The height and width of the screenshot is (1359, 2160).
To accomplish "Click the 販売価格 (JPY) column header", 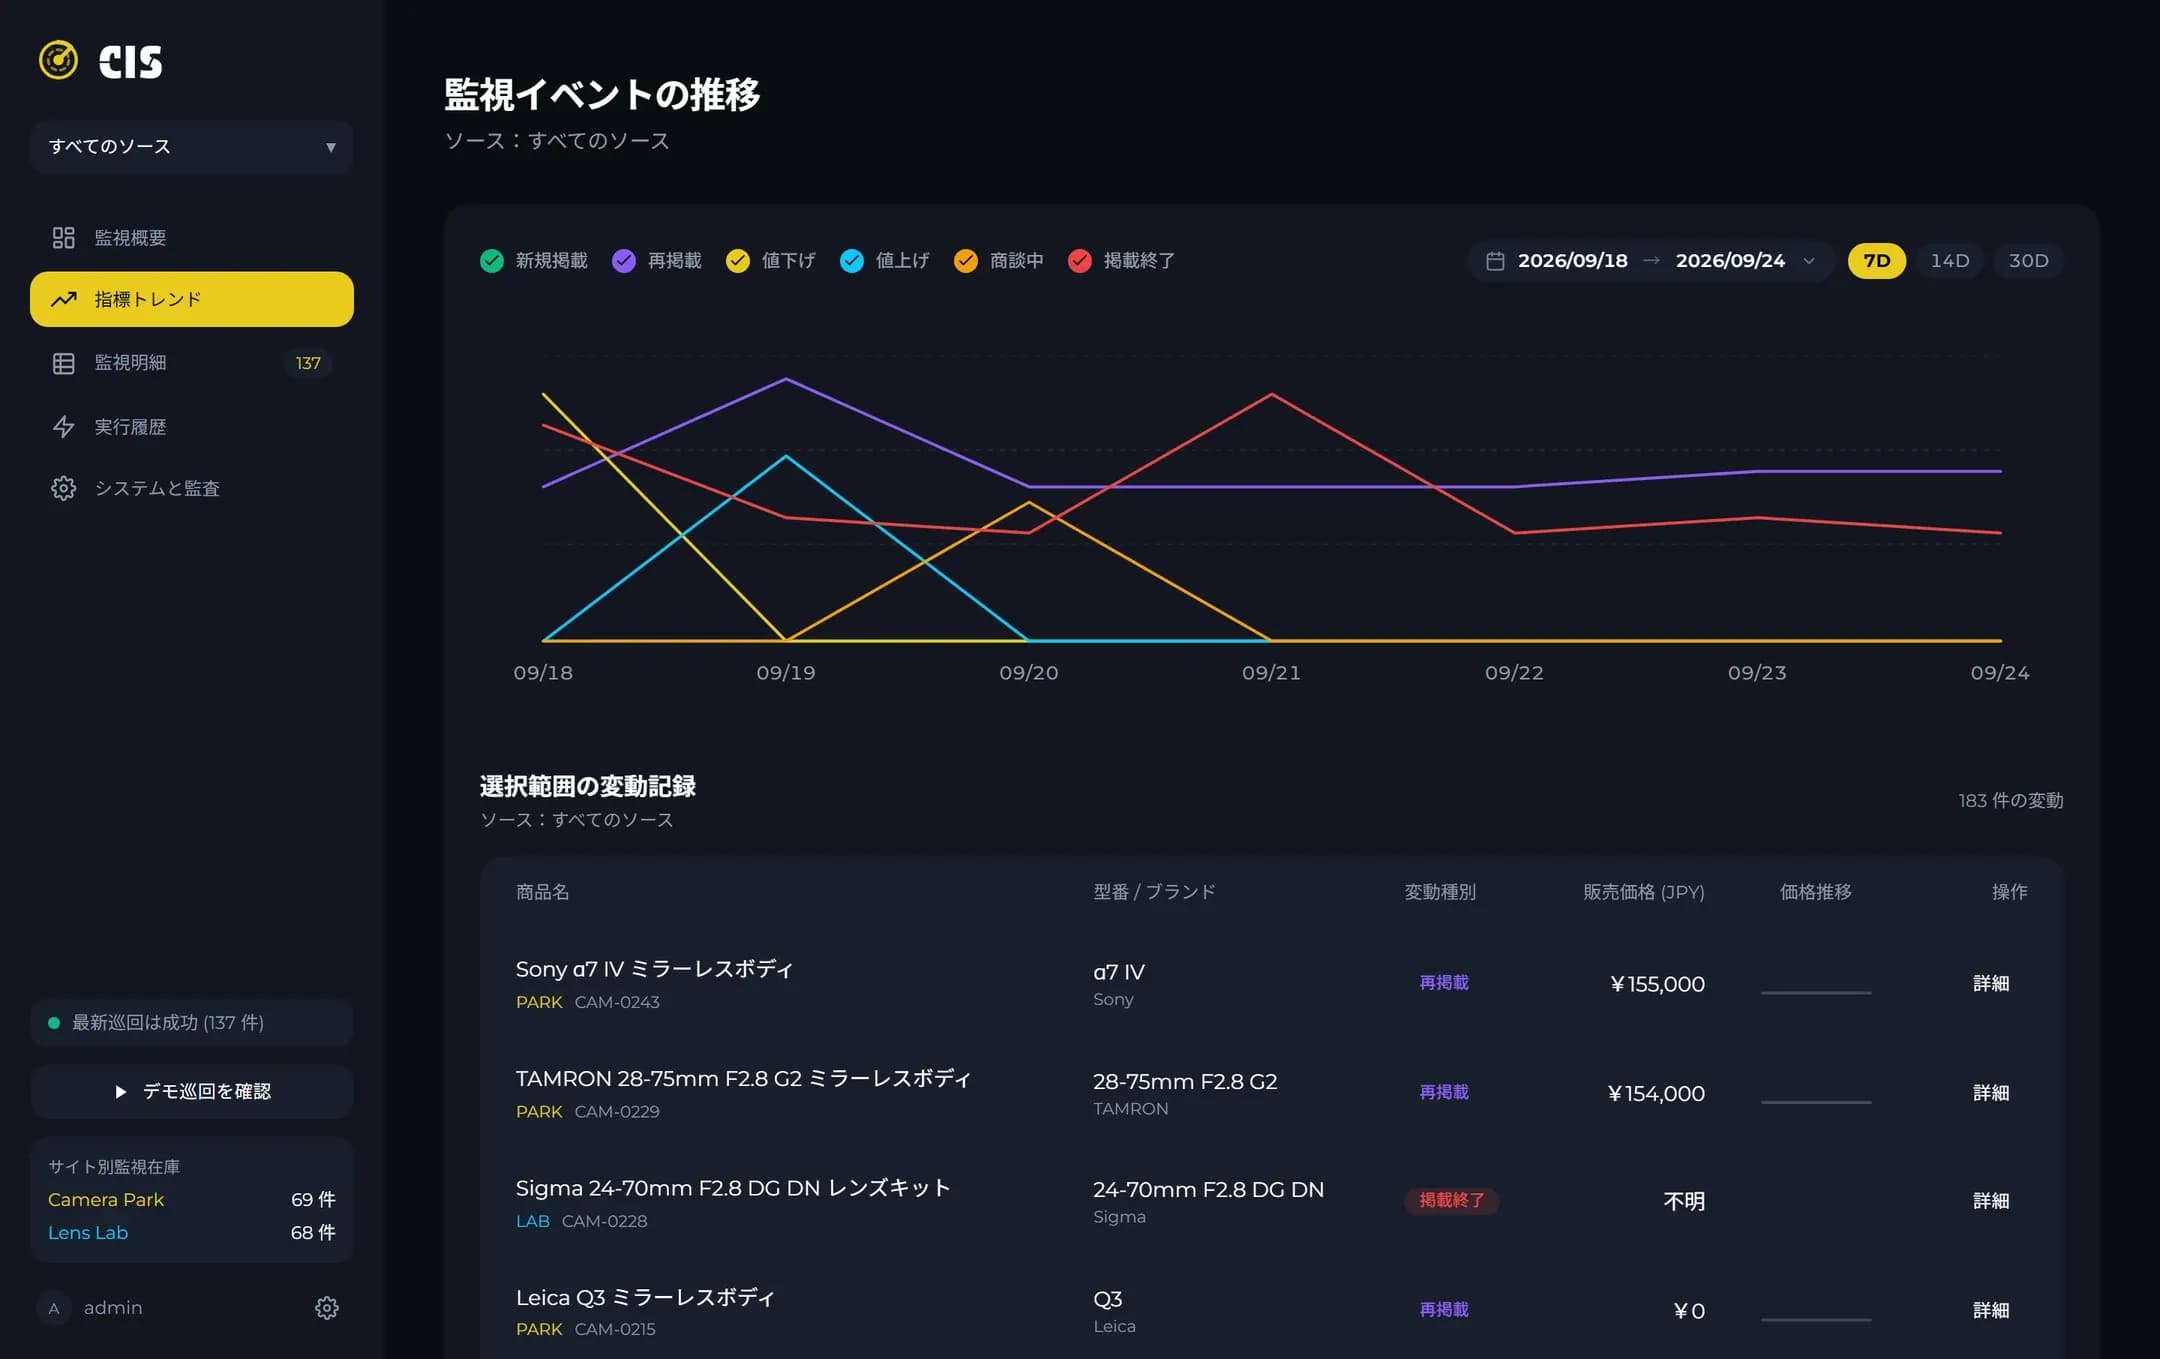I will point(1643,892).
